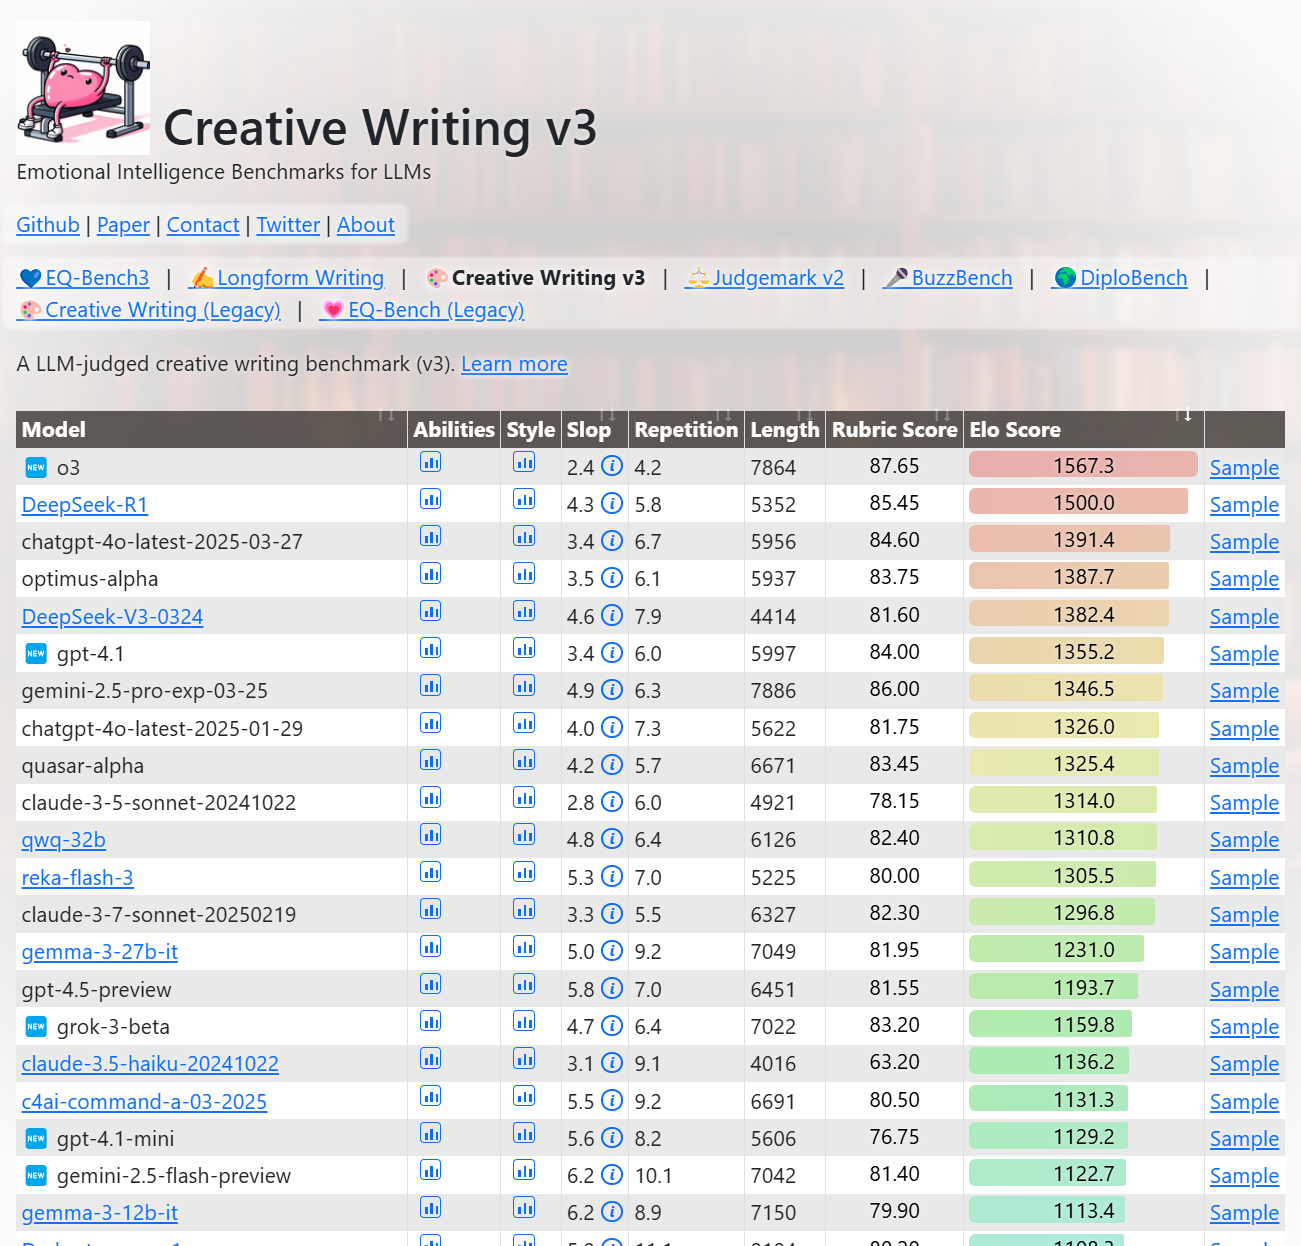Go to EQ-Bench3 leaderboard tab
The width and height of the screenshot is (1301, 1246).
(x=84, y=278)
